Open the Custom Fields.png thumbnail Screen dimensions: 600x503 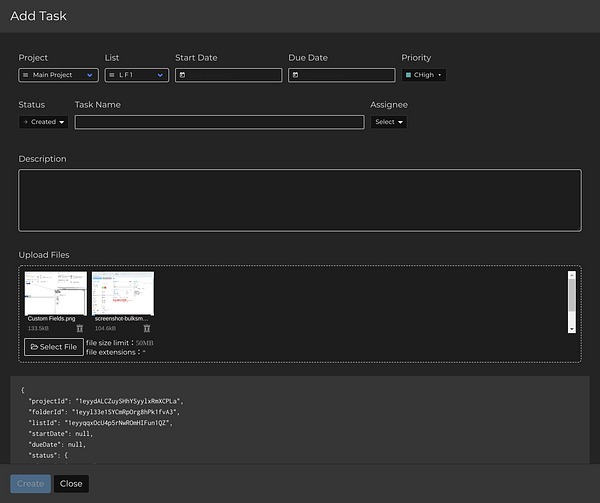click(56, 293)
